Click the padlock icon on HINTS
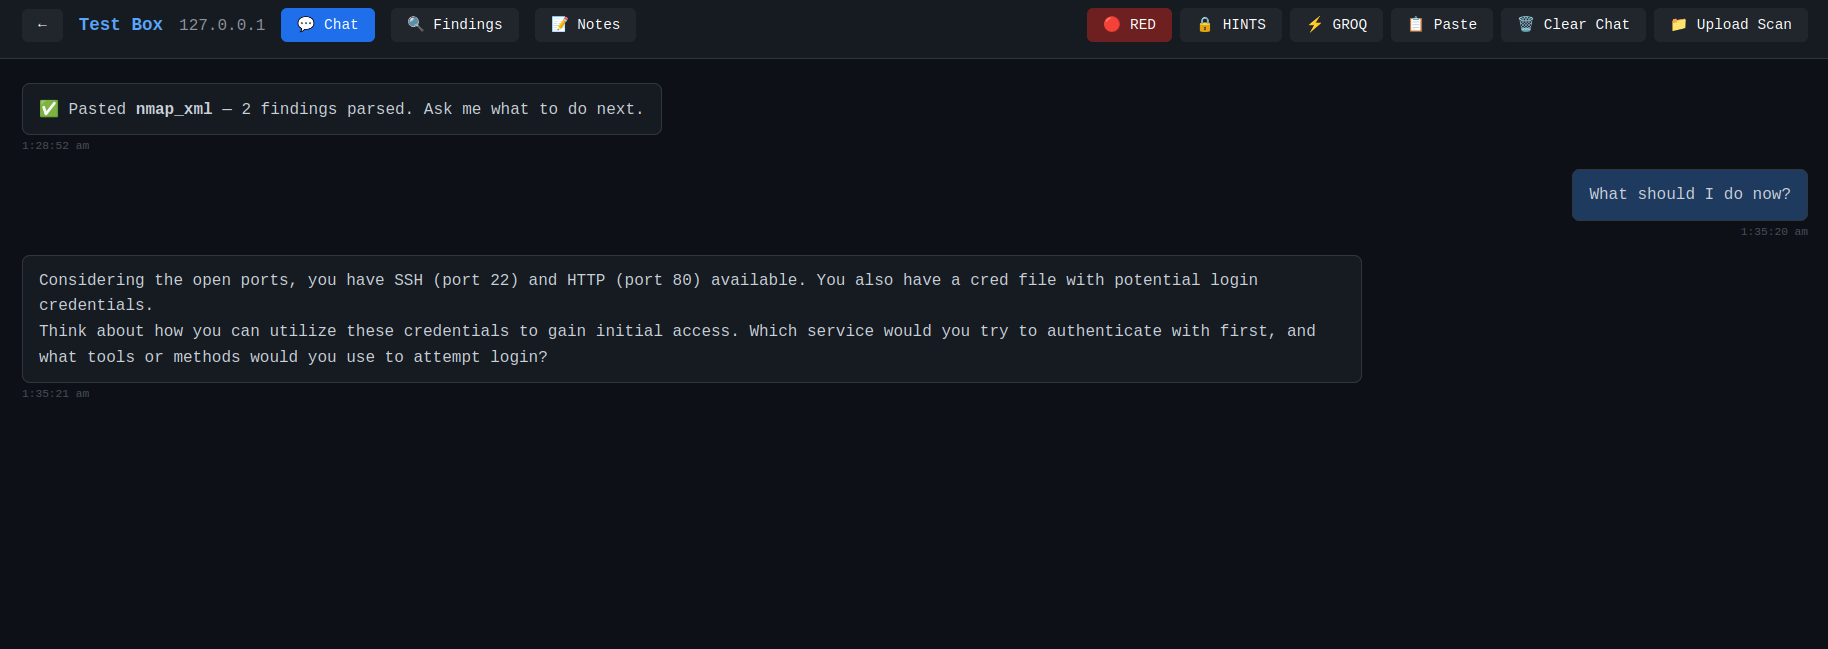 [1205, 25]
